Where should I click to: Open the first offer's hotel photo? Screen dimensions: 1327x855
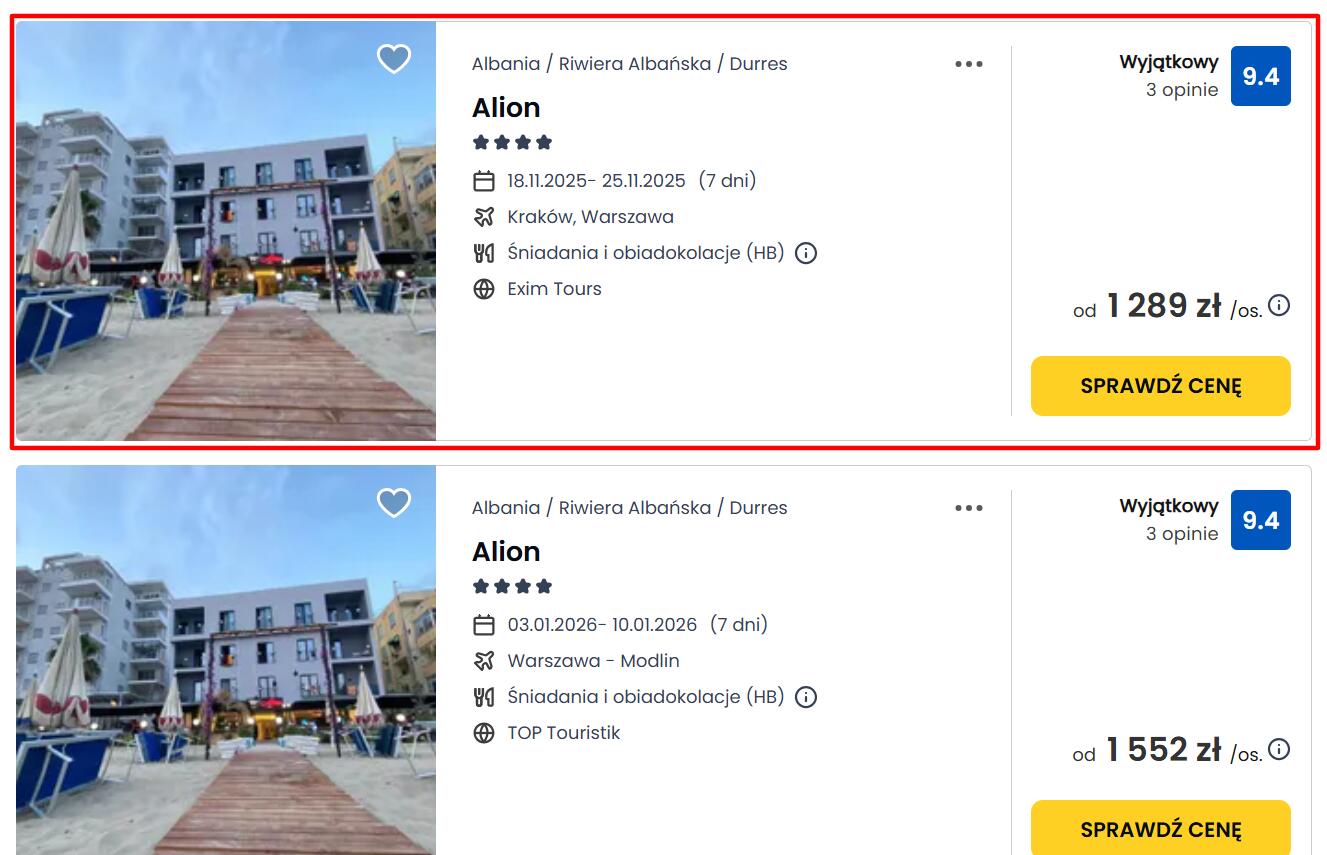click(x=226, y=231)
